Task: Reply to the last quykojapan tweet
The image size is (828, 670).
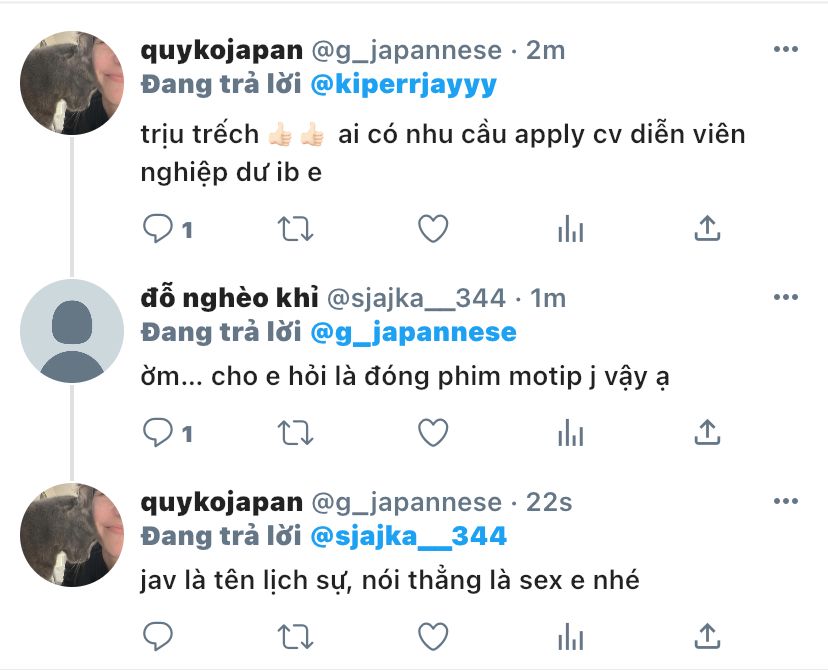Action: click(158, 636)
